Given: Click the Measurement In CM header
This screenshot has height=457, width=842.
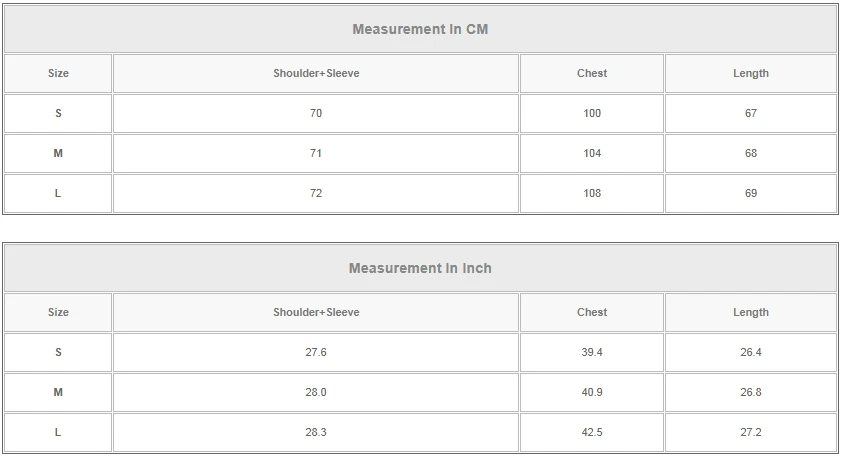Looking at the screenshot, I should (420, 29).
